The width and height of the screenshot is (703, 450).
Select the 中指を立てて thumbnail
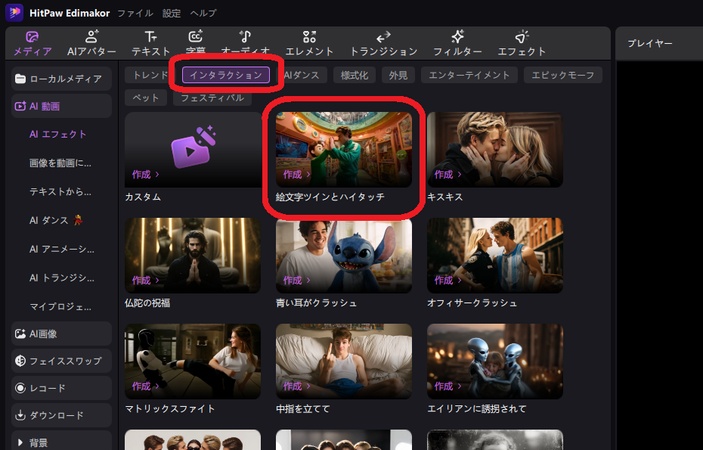point(344,361)
